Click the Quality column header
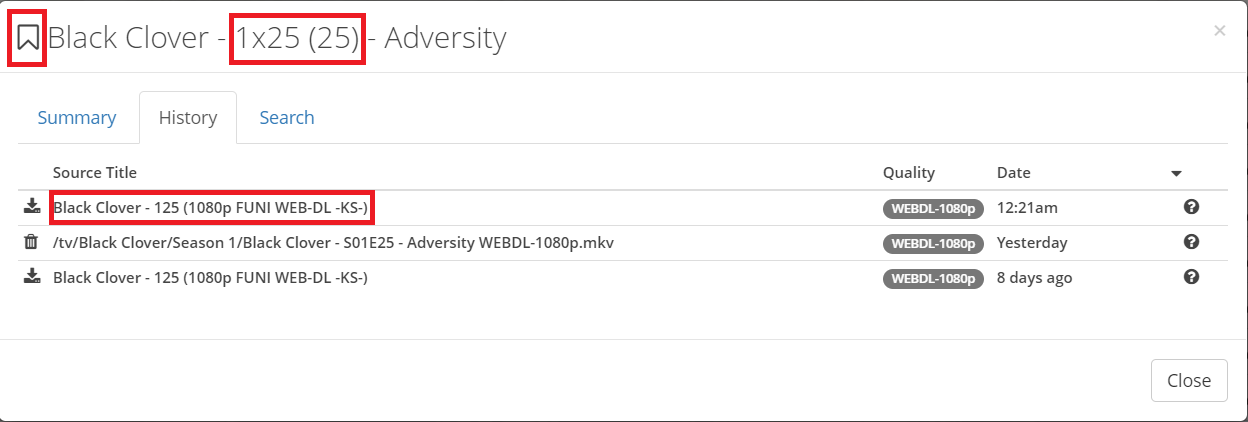The image size is (1248, 422). (x=909, y=173)
